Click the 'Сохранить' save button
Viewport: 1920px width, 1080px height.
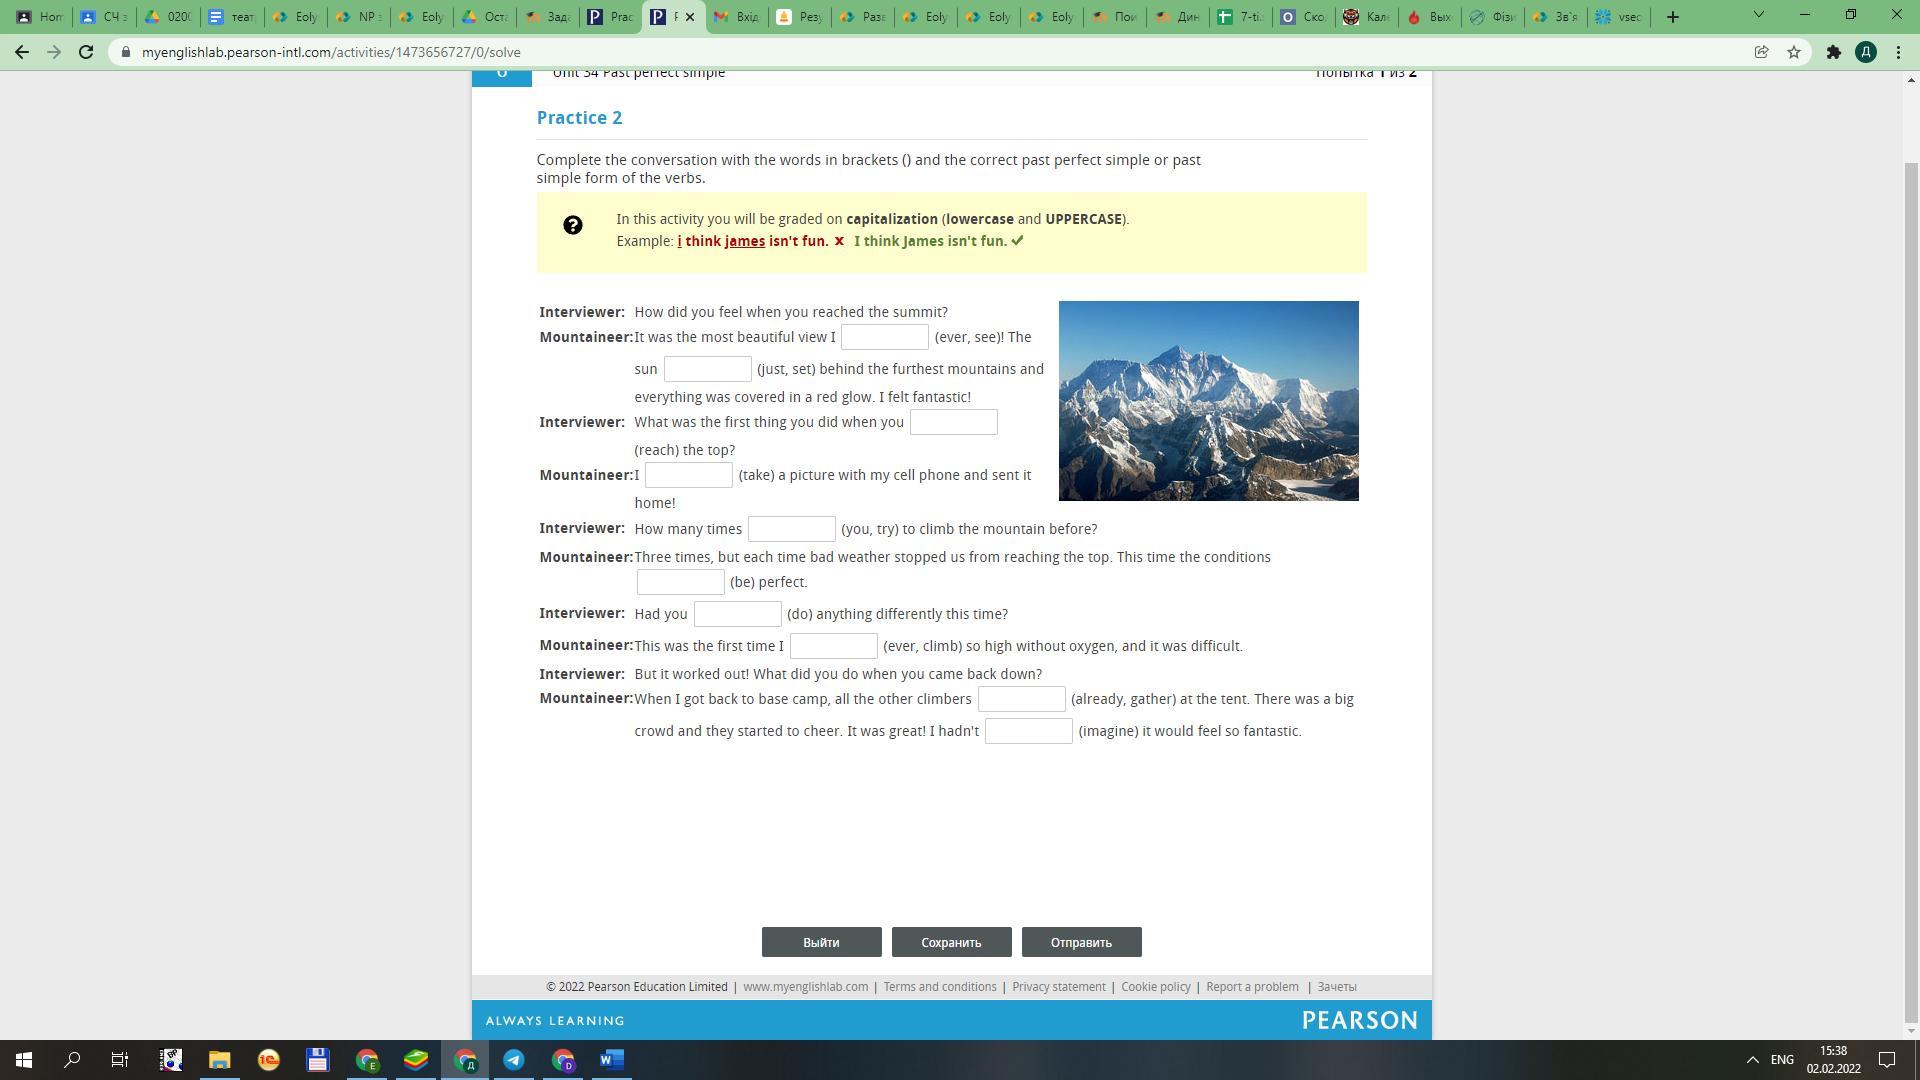[951, 942]
